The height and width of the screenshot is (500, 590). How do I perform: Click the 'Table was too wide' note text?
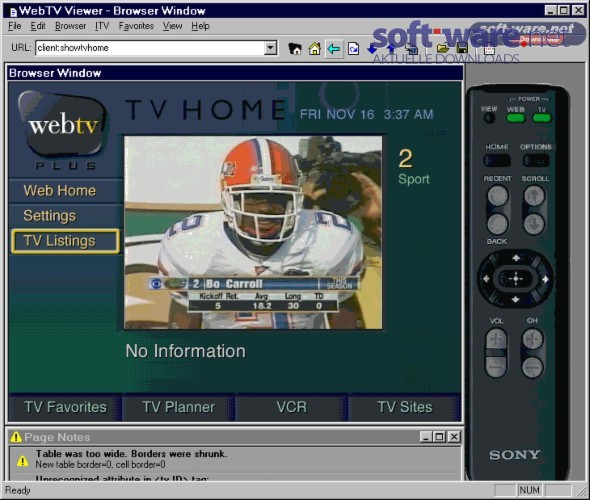click(132, 454)
